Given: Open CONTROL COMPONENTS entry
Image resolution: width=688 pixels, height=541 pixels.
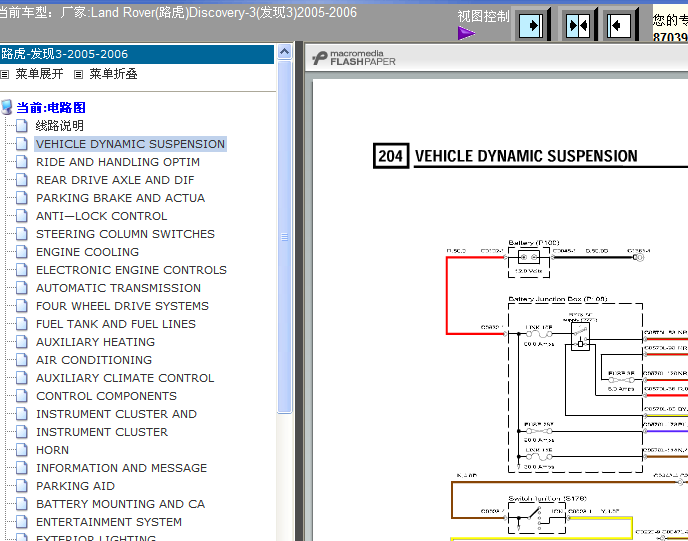Looking at the screenshot, I should pyautogui.click(x=107, y=396).
